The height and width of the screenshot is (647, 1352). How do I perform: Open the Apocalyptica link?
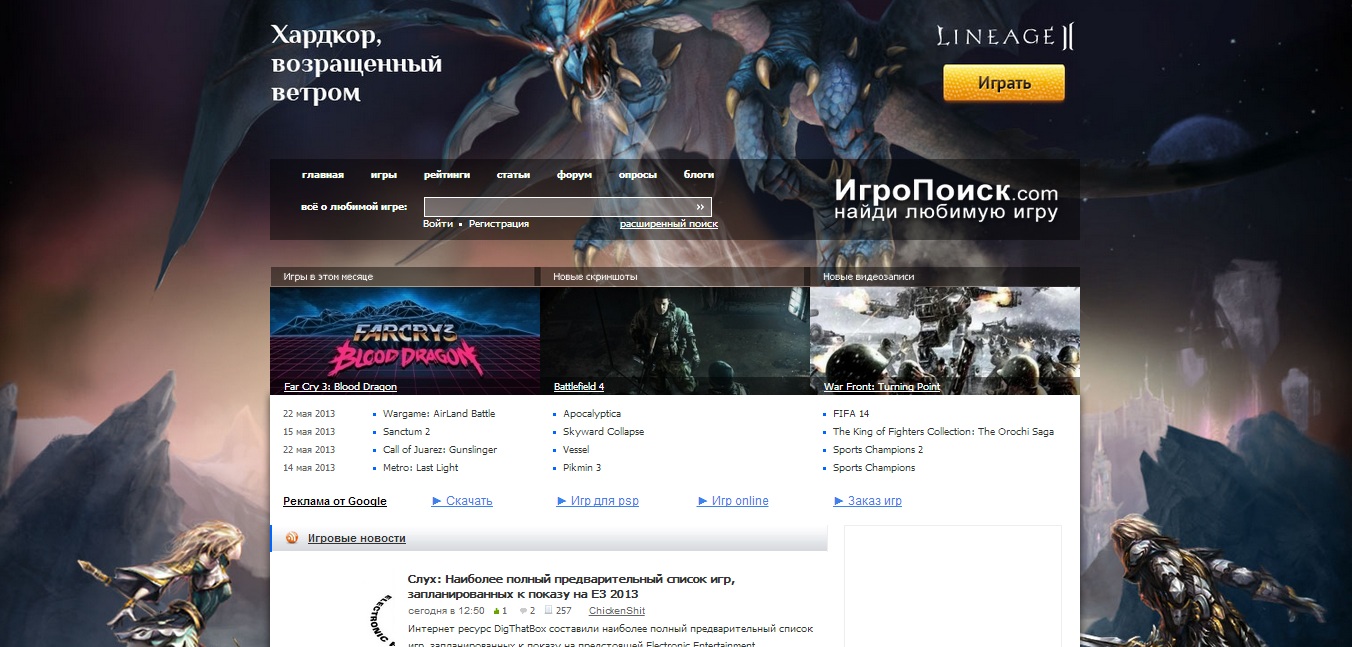point(592,414)
